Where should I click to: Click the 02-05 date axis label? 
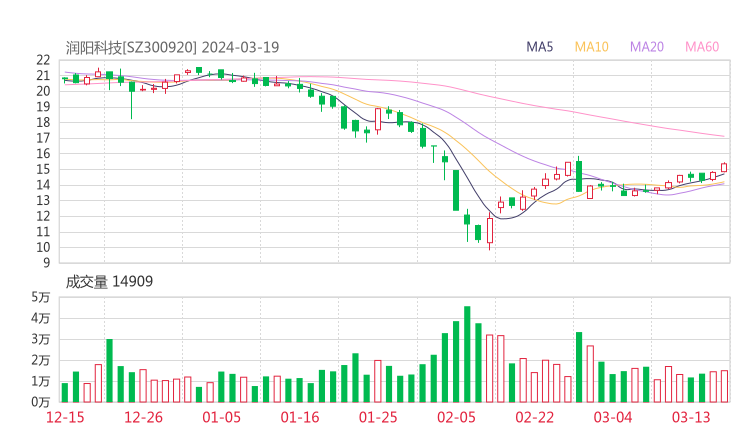click(x=456, y=417)
